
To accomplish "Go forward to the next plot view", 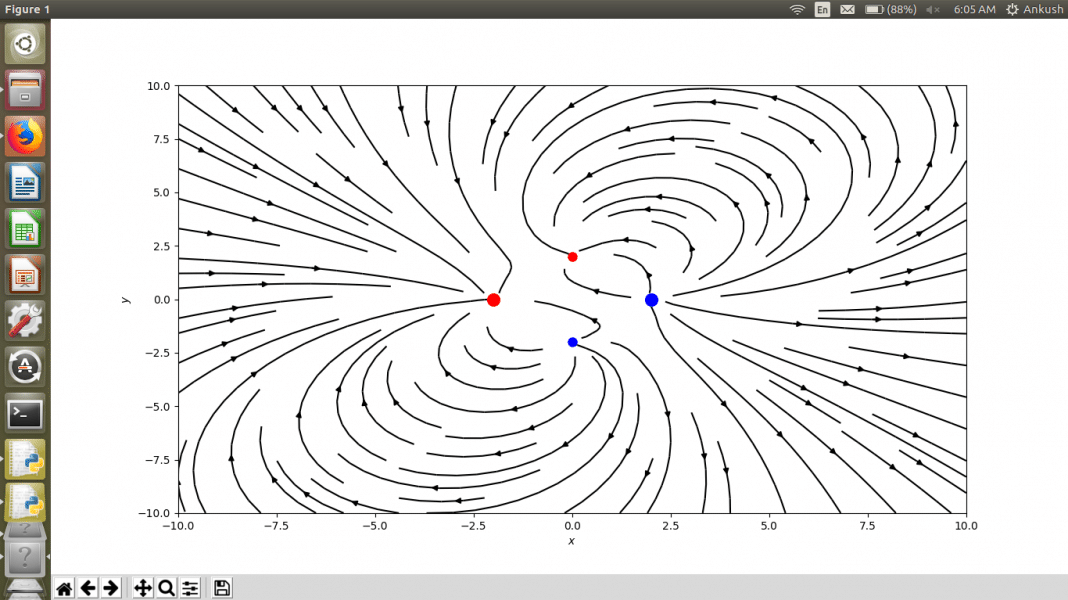I will 111,588.
